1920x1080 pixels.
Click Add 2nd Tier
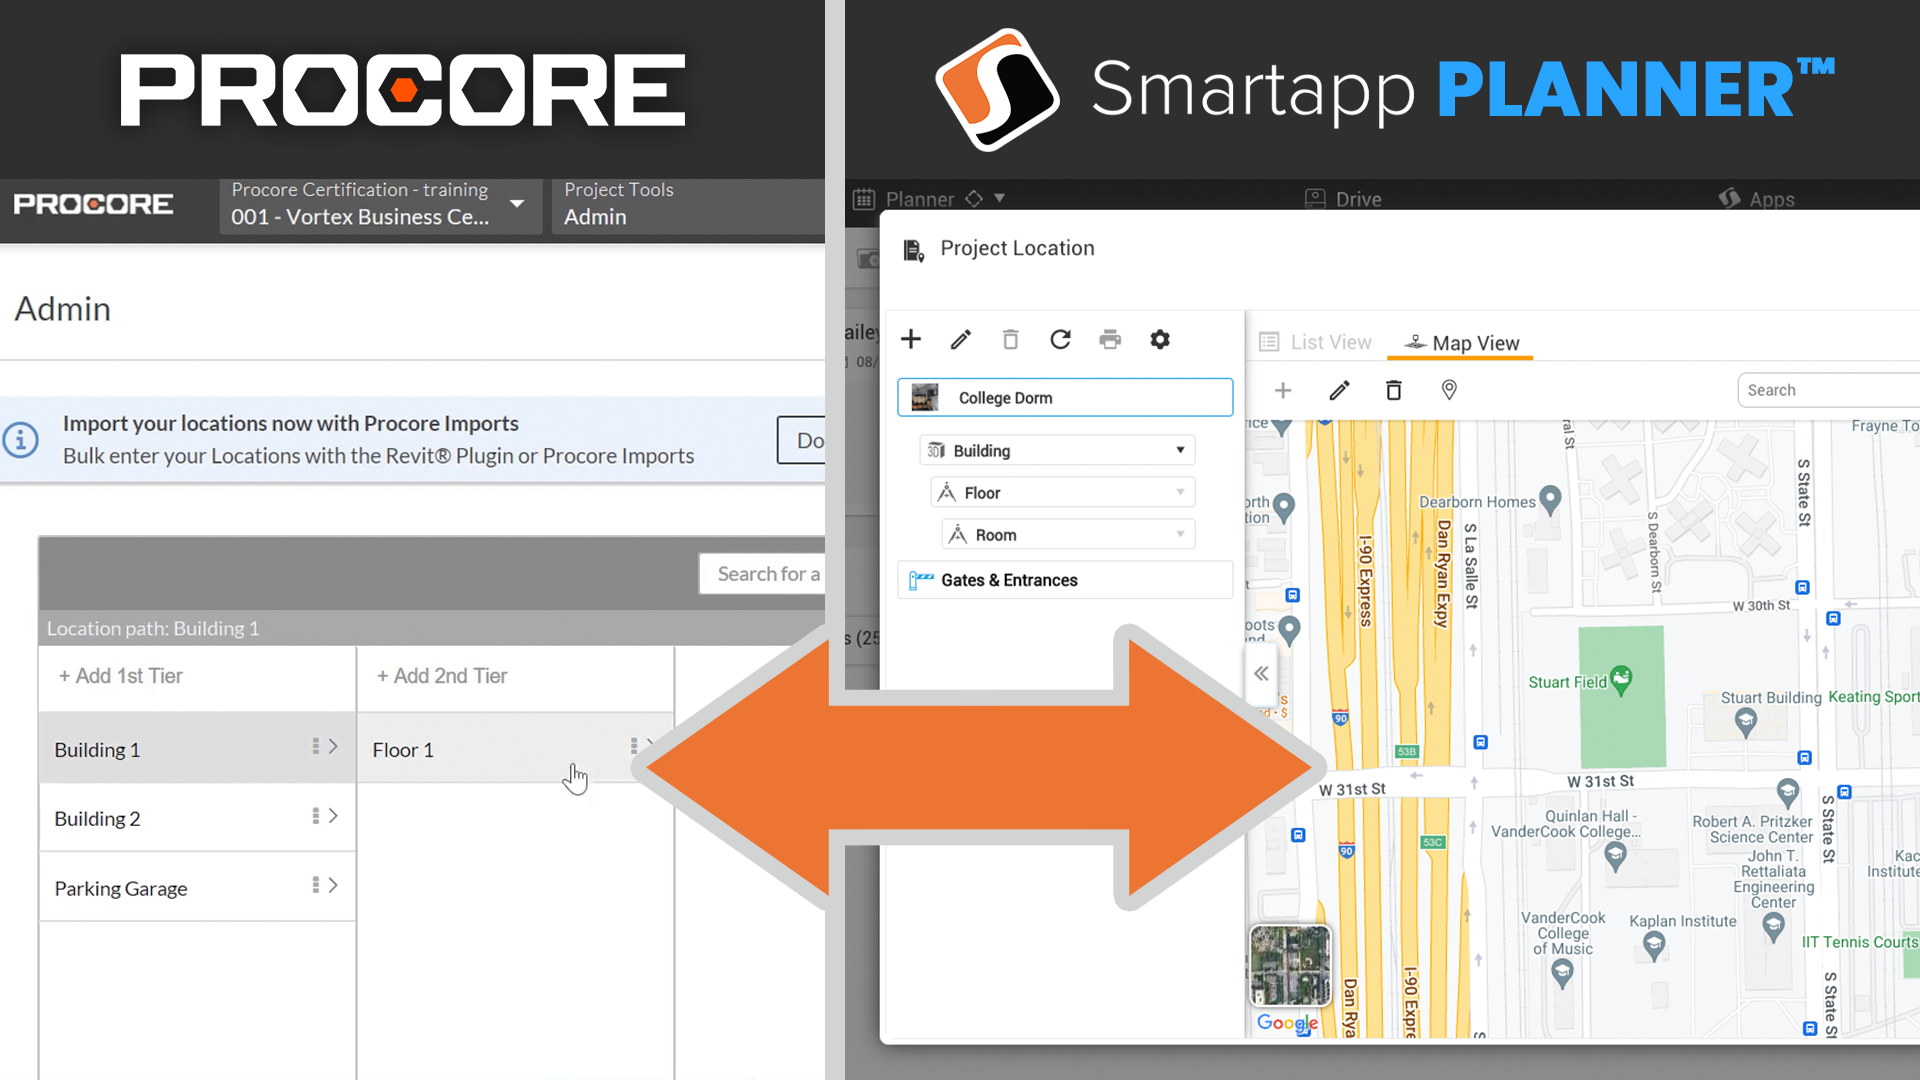(x=442, y=676)
